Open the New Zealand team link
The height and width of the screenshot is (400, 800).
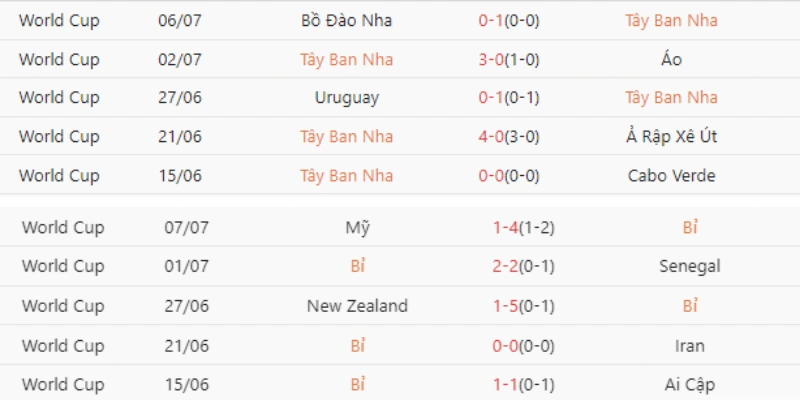click(358, 306)
